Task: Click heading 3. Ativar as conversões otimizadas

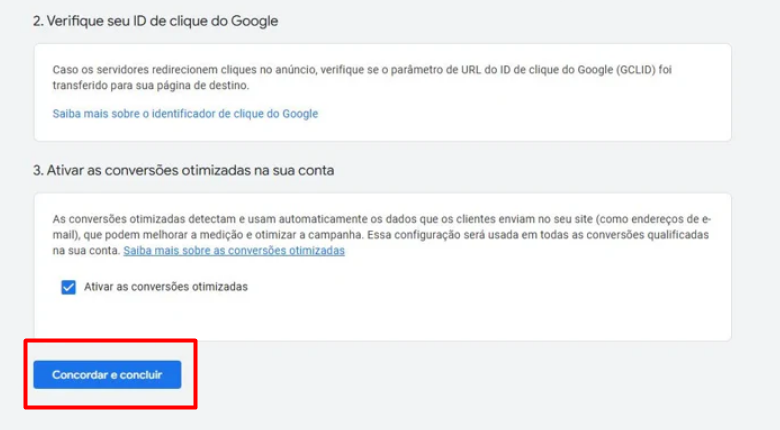Action: [x=184, y=170]
